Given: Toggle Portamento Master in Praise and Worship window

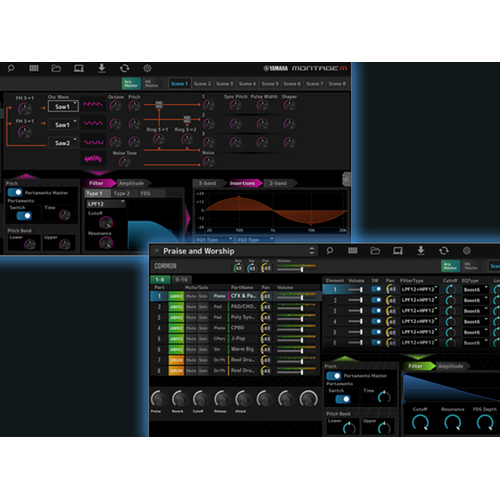Looking at the screenshot, I should pos(334,376).
